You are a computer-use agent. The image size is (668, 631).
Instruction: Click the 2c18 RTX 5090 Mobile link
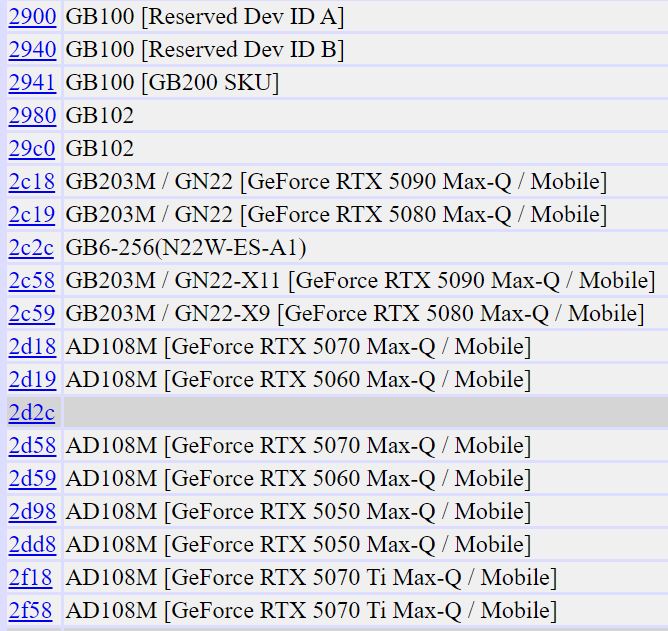coord(32,182)
